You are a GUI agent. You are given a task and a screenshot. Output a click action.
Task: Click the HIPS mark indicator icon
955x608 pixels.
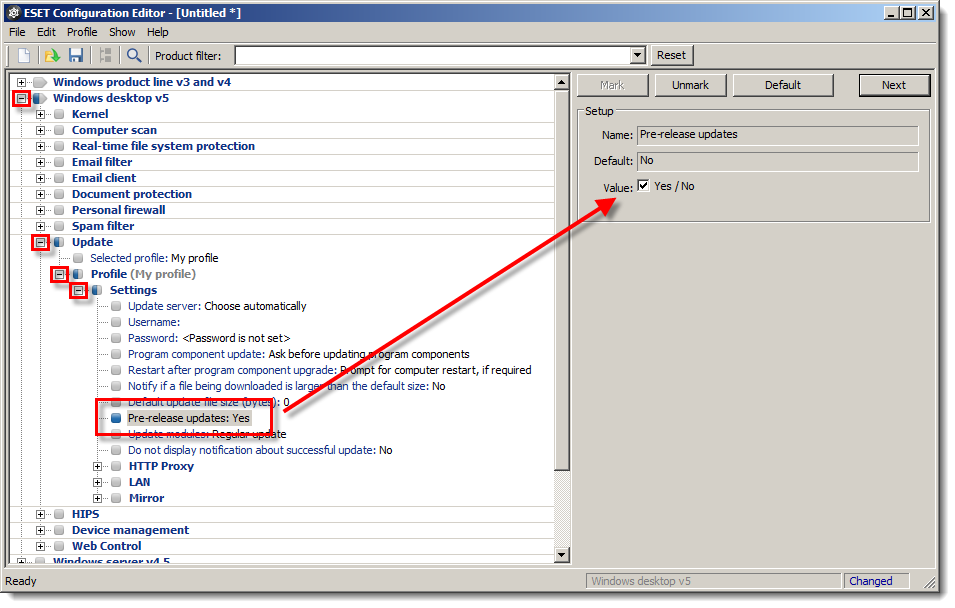59,515
